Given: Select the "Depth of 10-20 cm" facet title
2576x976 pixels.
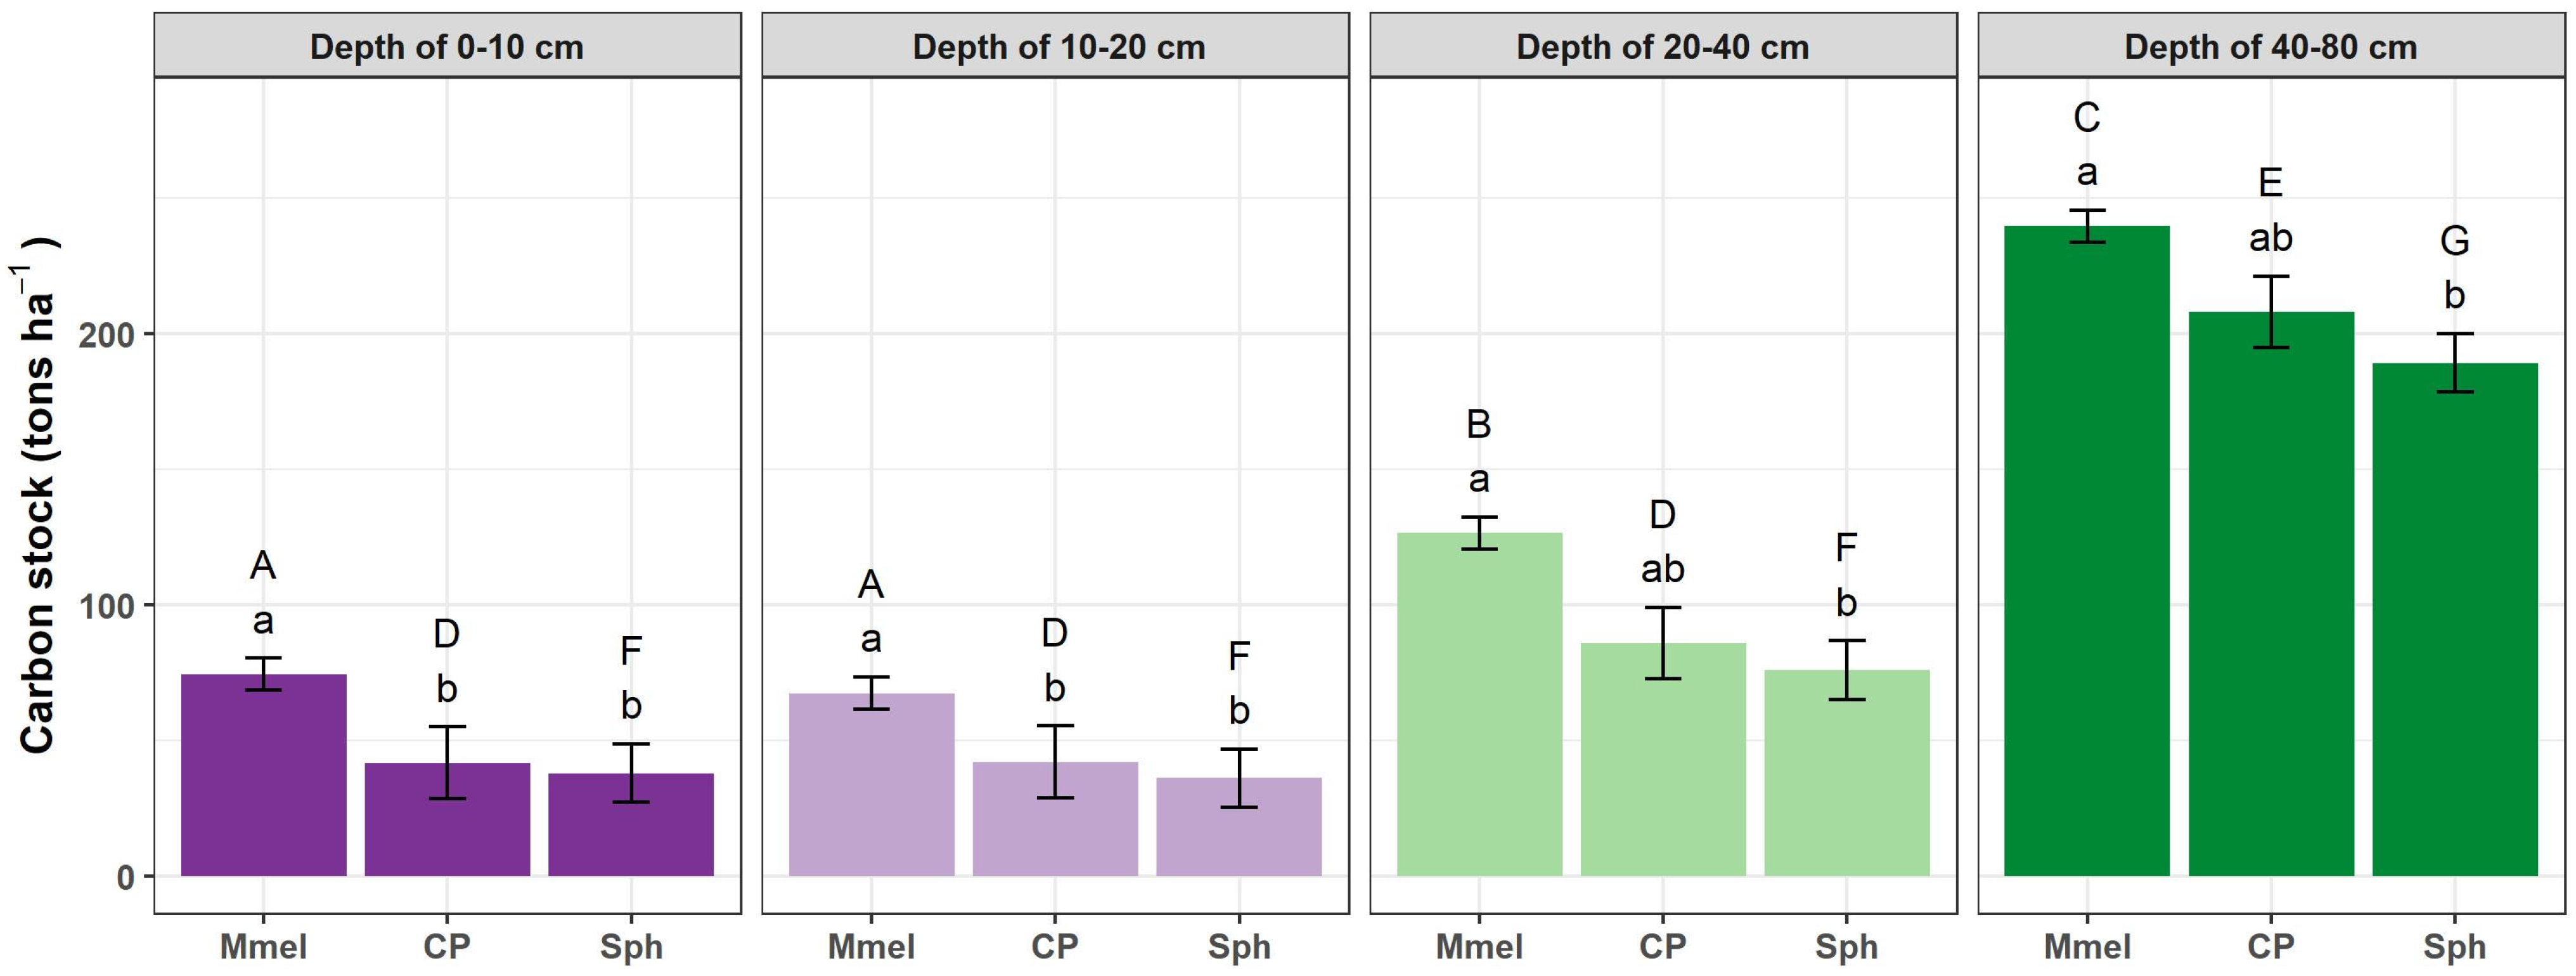Looking at the screenshot, I should pyautogui.click(x=1058, y=47).
